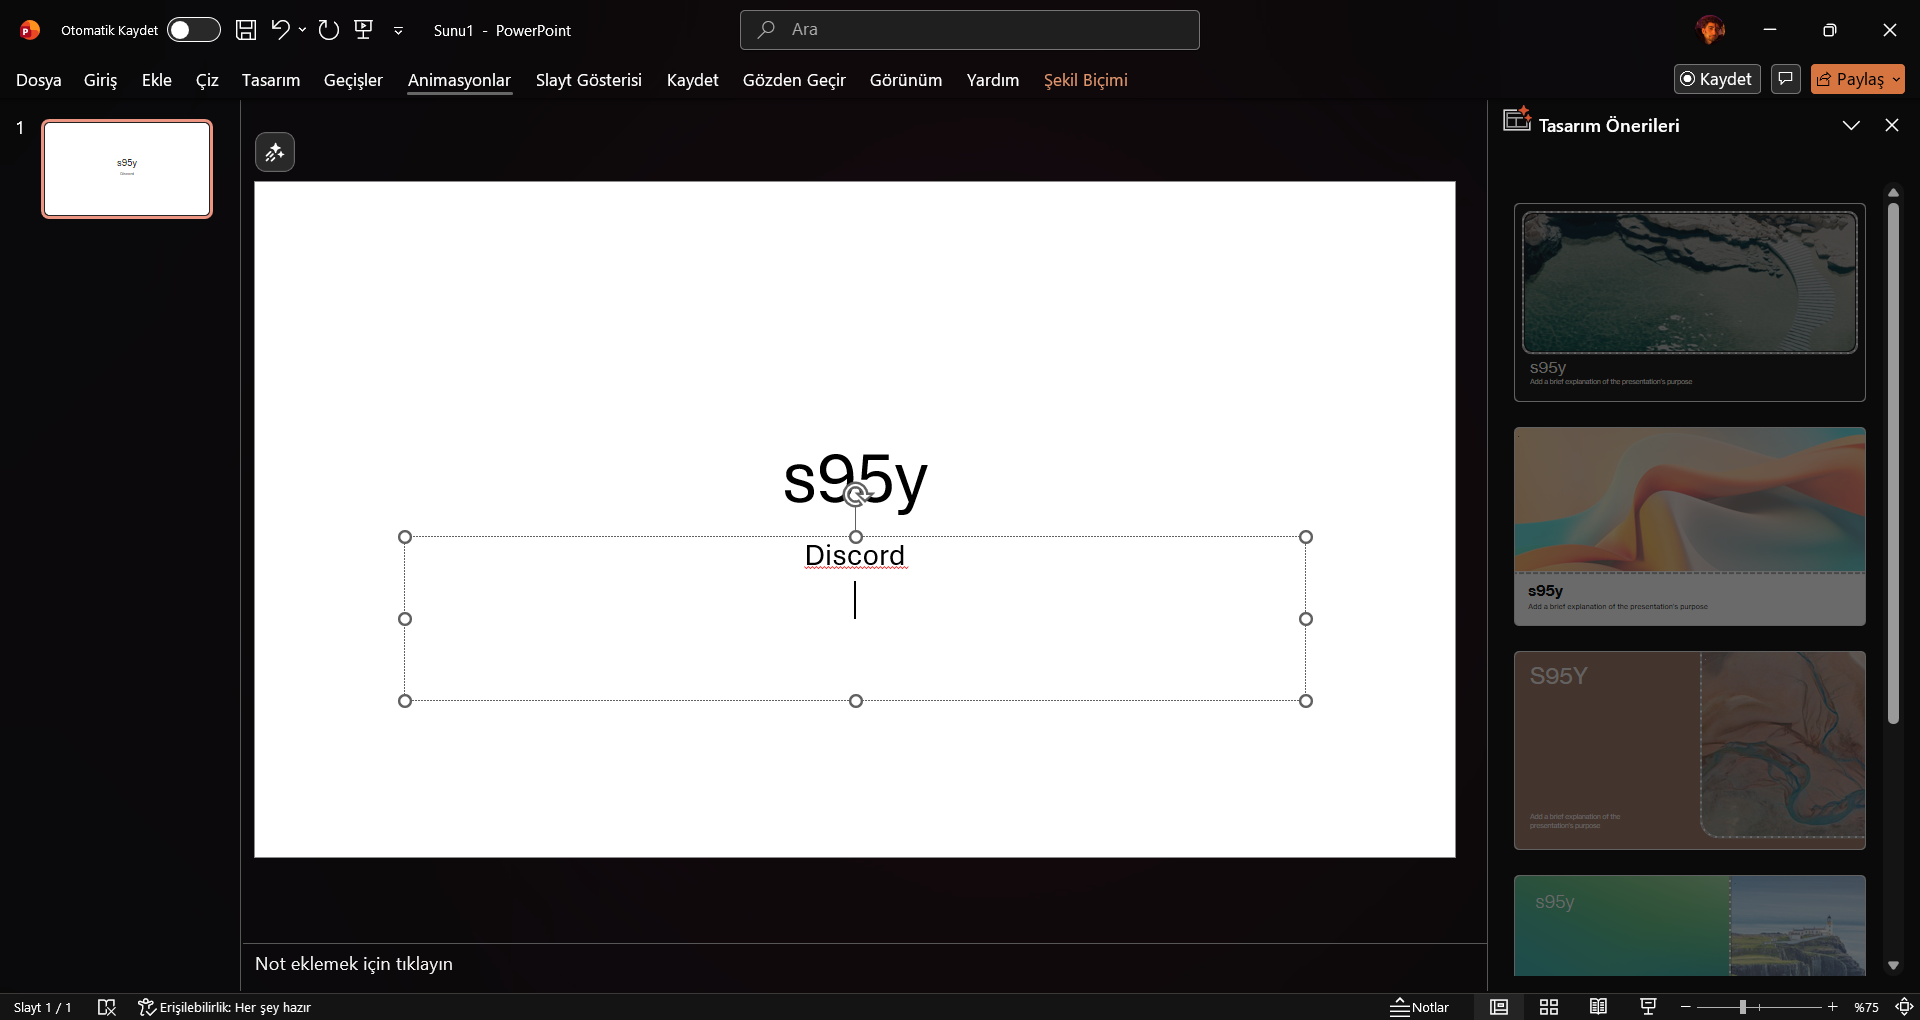Undo the last action

[280, 30]
